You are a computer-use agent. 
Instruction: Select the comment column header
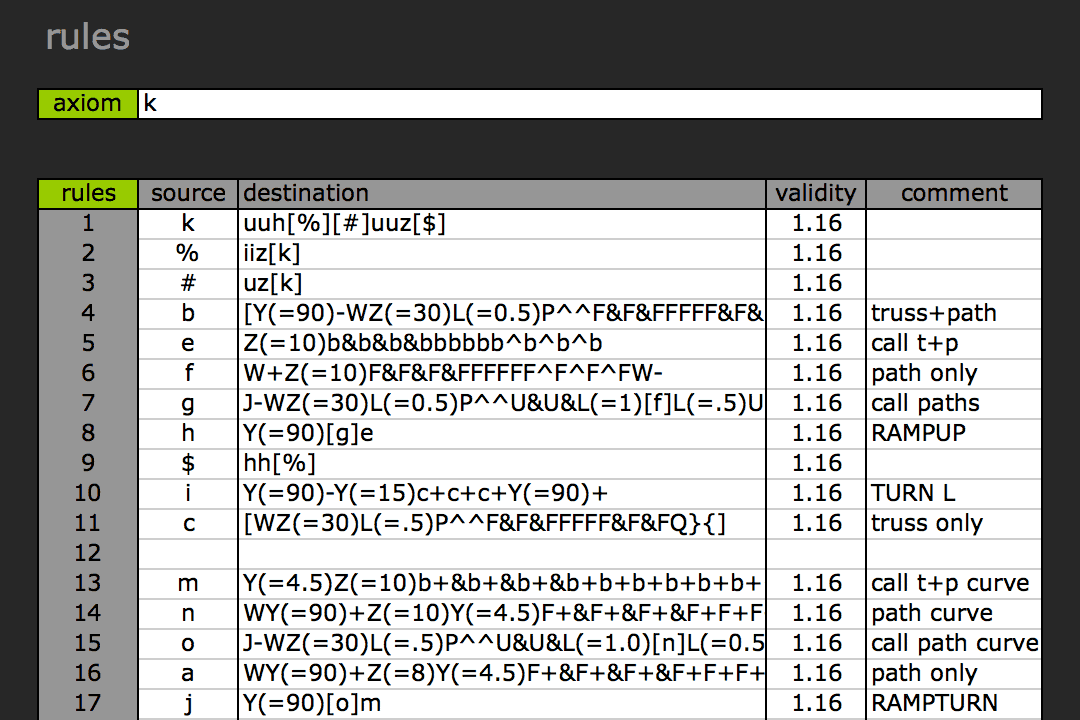tap(954, 194)
